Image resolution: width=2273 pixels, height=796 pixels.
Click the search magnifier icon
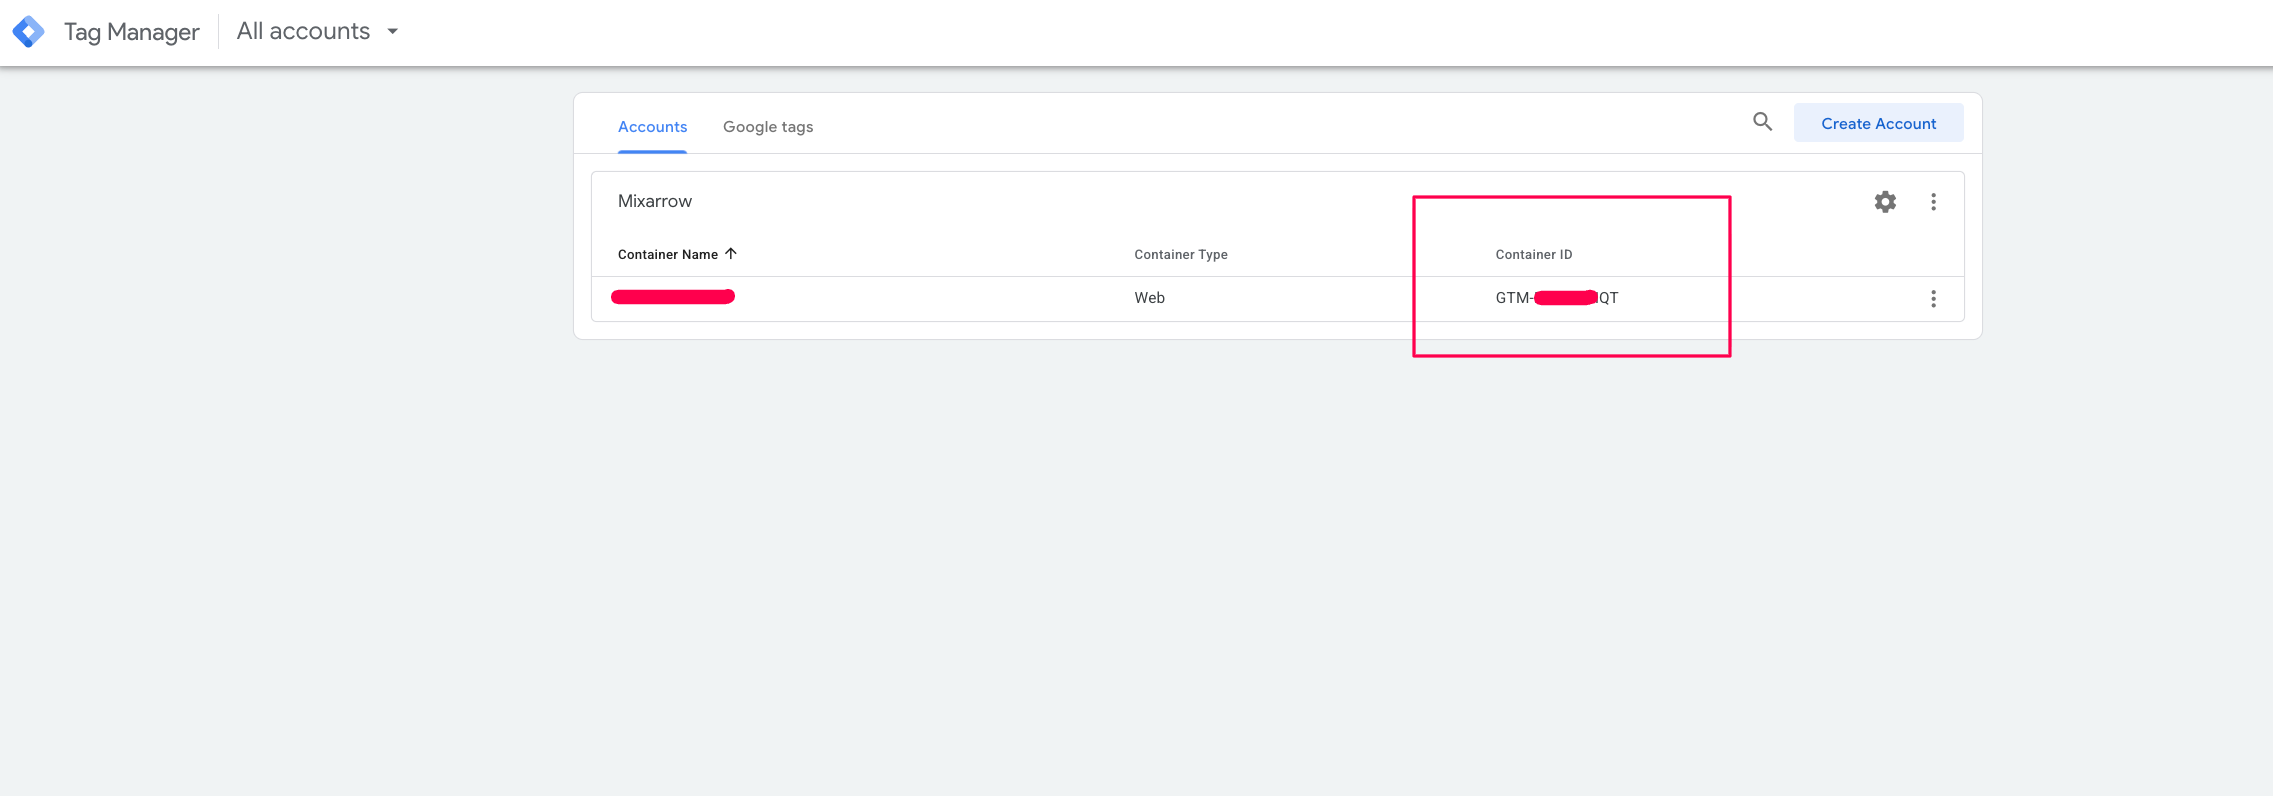pyautogui.click(x=1762, y=122)
